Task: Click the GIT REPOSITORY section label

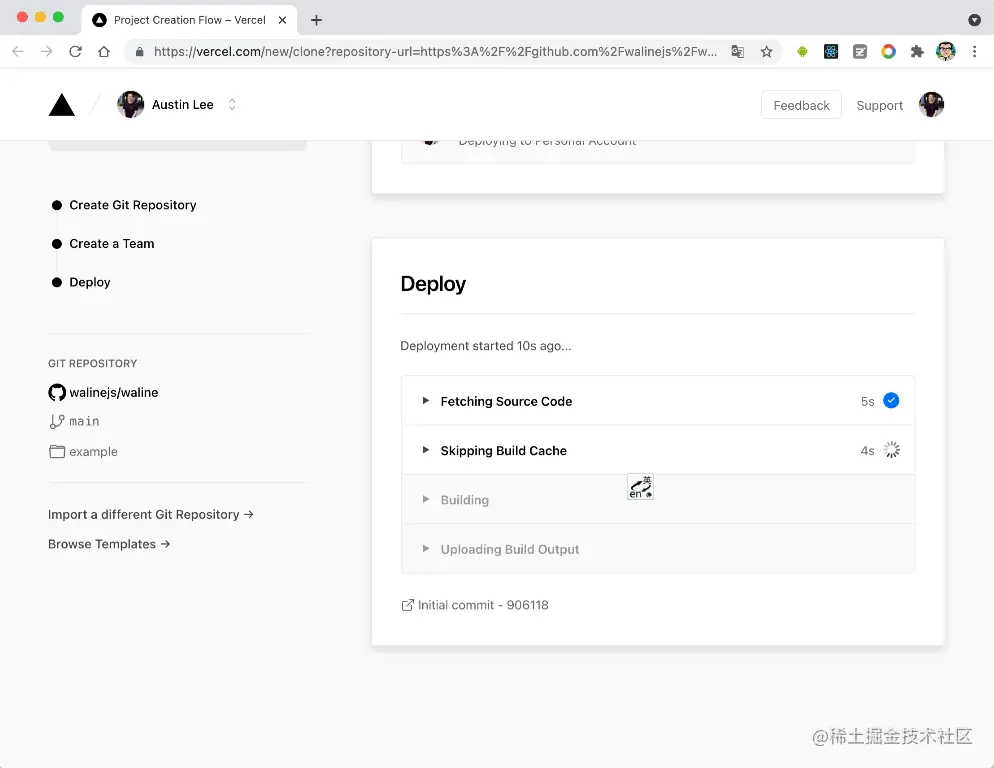Action: tap(93, 363)
